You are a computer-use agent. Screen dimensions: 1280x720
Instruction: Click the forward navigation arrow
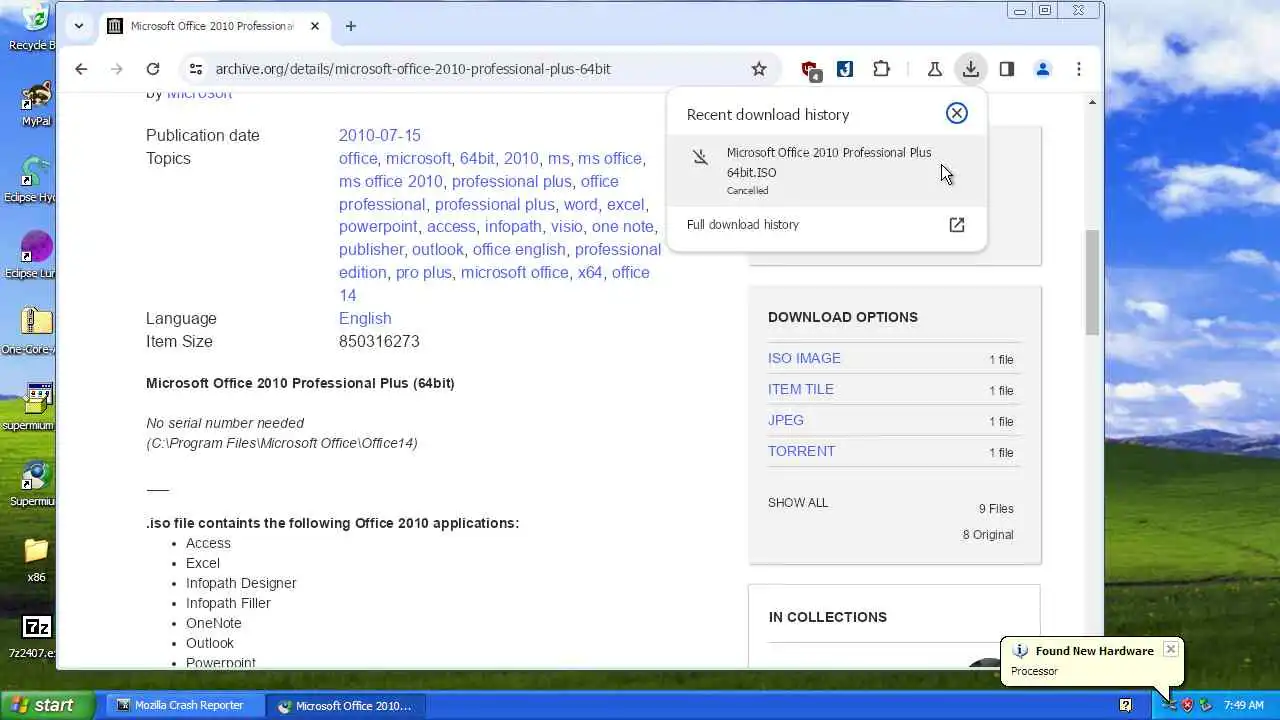click(x=117, y=69)
